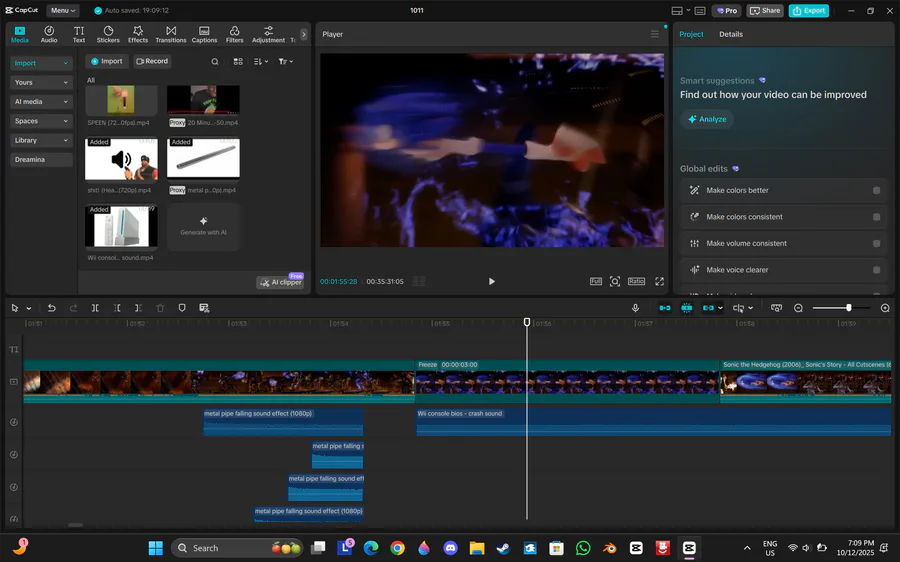The height and width of the screenshot is (562, 900).
Task: Select the Freeze clip on timeline
Action: [567, 381]
